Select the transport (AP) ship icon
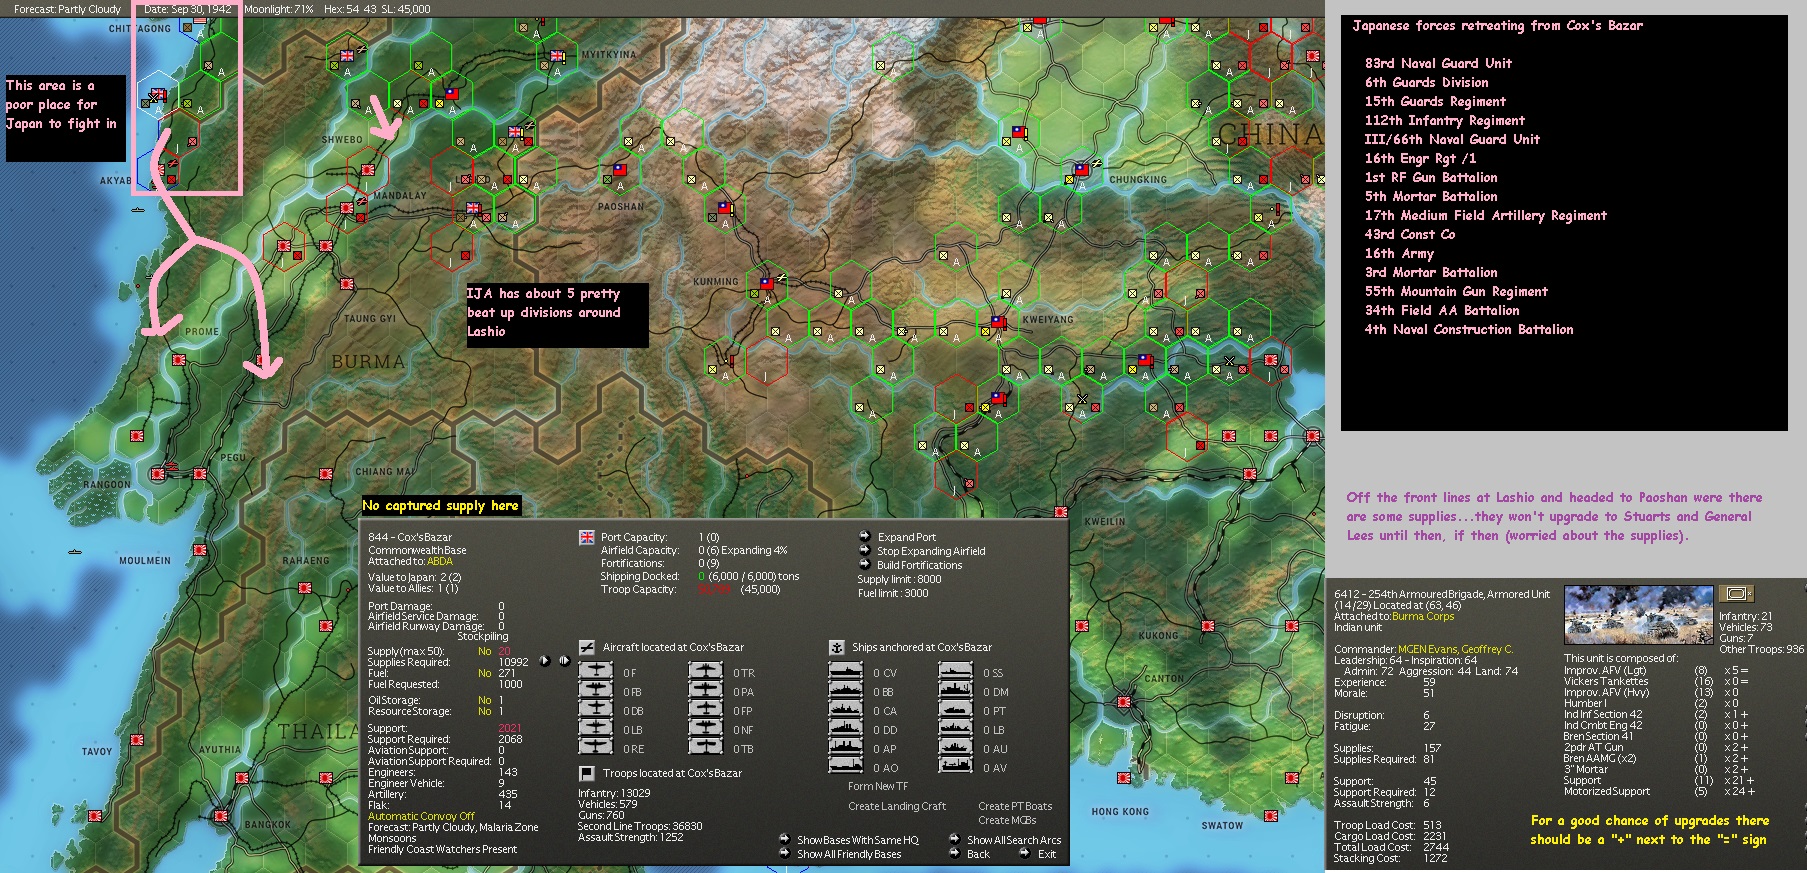This screenshot has width=1807, height=873. [x=846, y=748]
